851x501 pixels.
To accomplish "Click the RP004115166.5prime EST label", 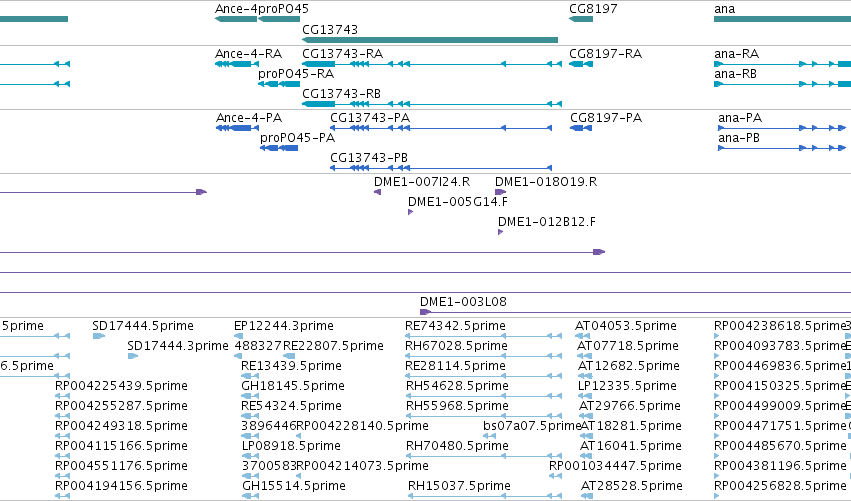I will (x=122, y=446).
